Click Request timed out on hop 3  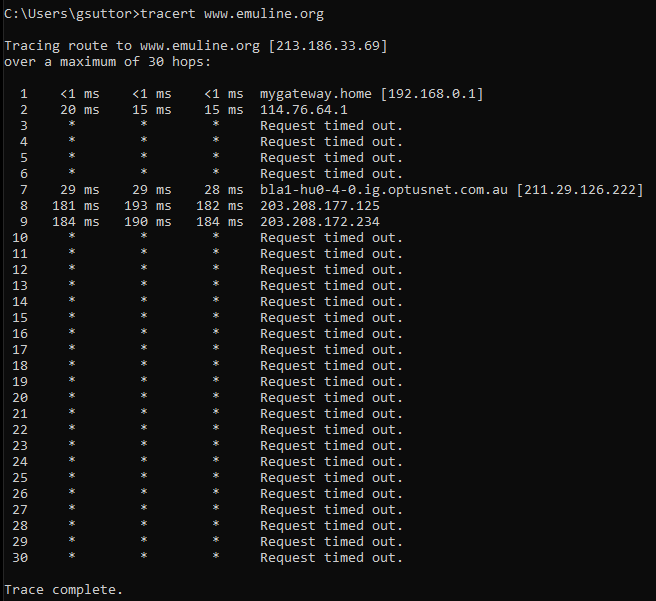coord(331,126)
